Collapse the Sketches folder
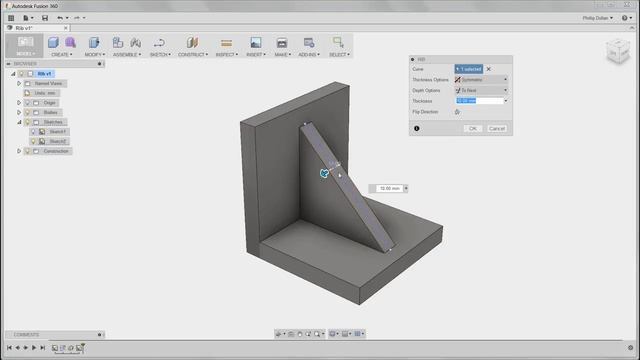Viewport: 640px width, 360px height. pos(19,122)
